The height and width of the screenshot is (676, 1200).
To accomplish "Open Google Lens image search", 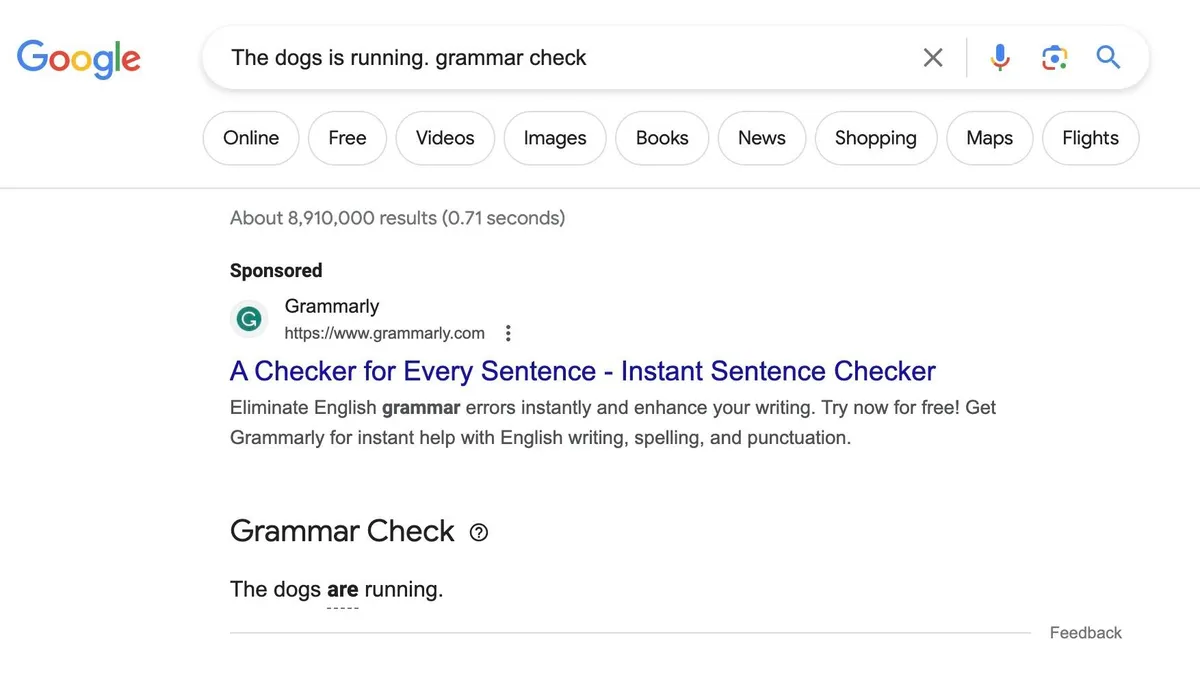I will [1054, 57].
